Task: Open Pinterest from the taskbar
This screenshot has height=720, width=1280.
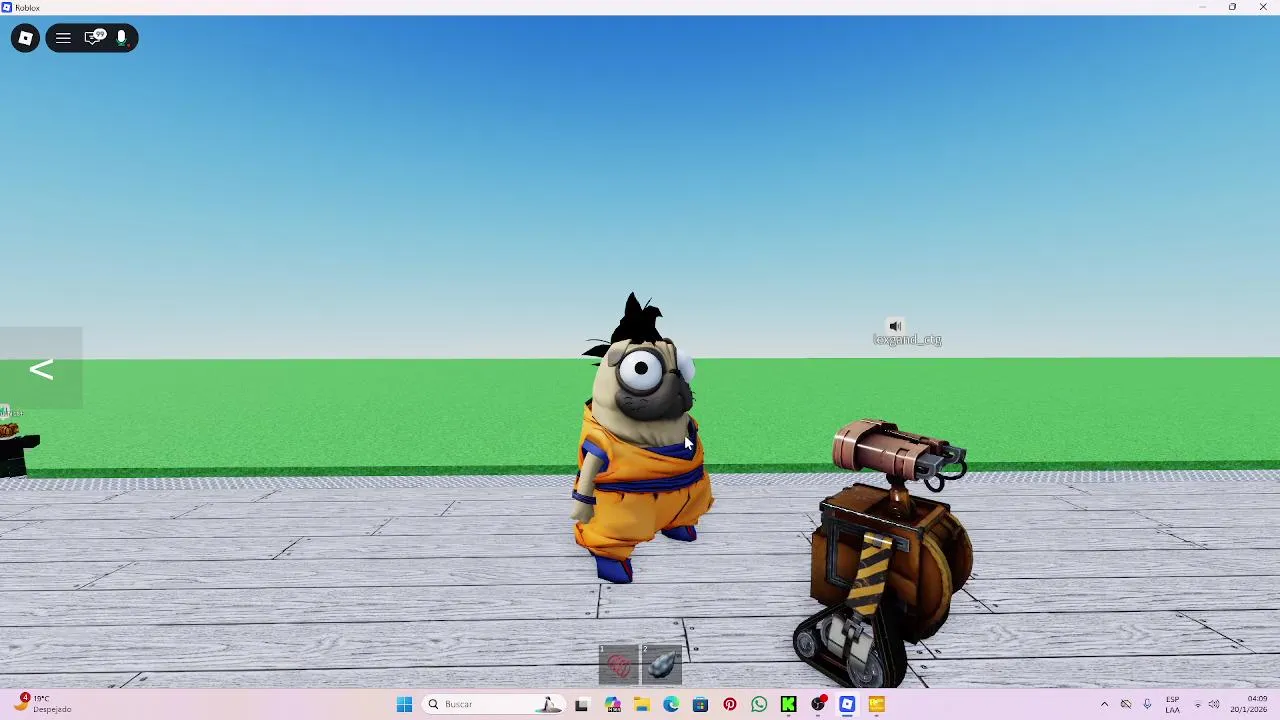Action: (x=730, y=704)
